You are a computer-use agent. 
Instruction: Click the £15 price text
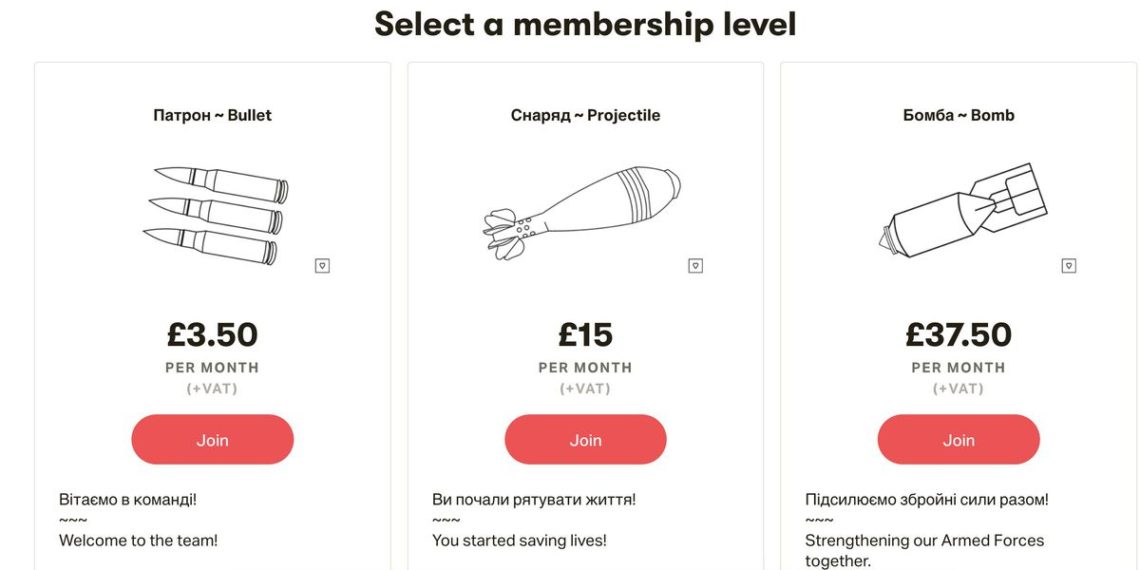point(585,334)
